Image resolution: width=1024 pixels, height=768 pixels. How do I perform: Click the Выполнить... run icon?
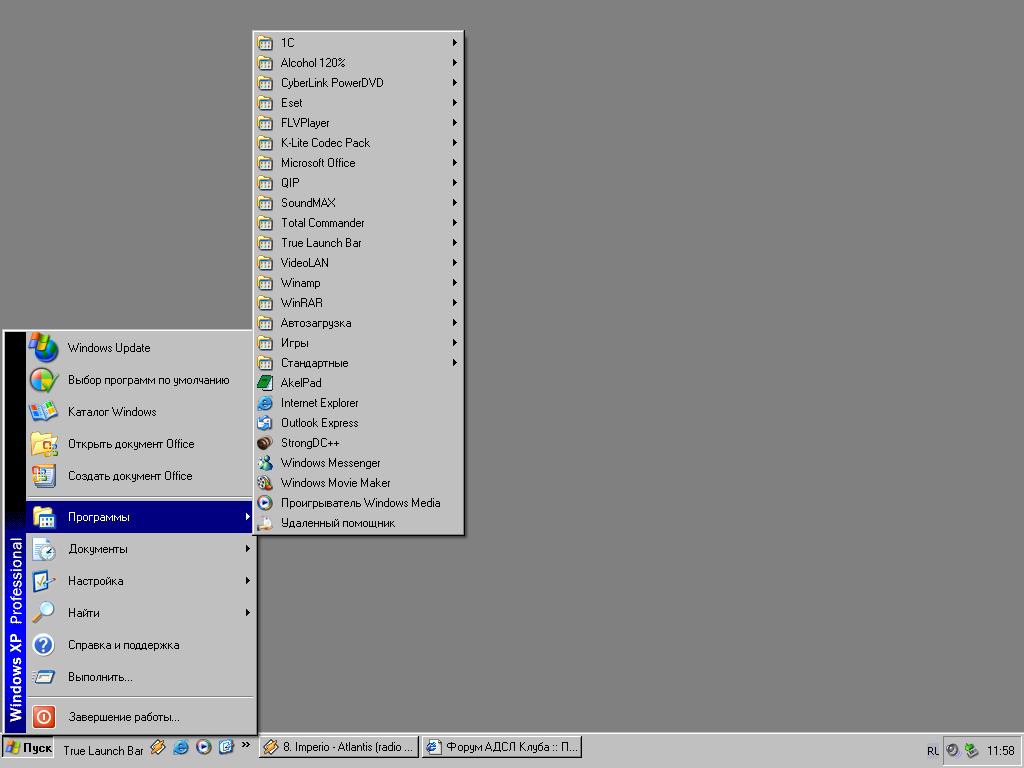point(43,677)
